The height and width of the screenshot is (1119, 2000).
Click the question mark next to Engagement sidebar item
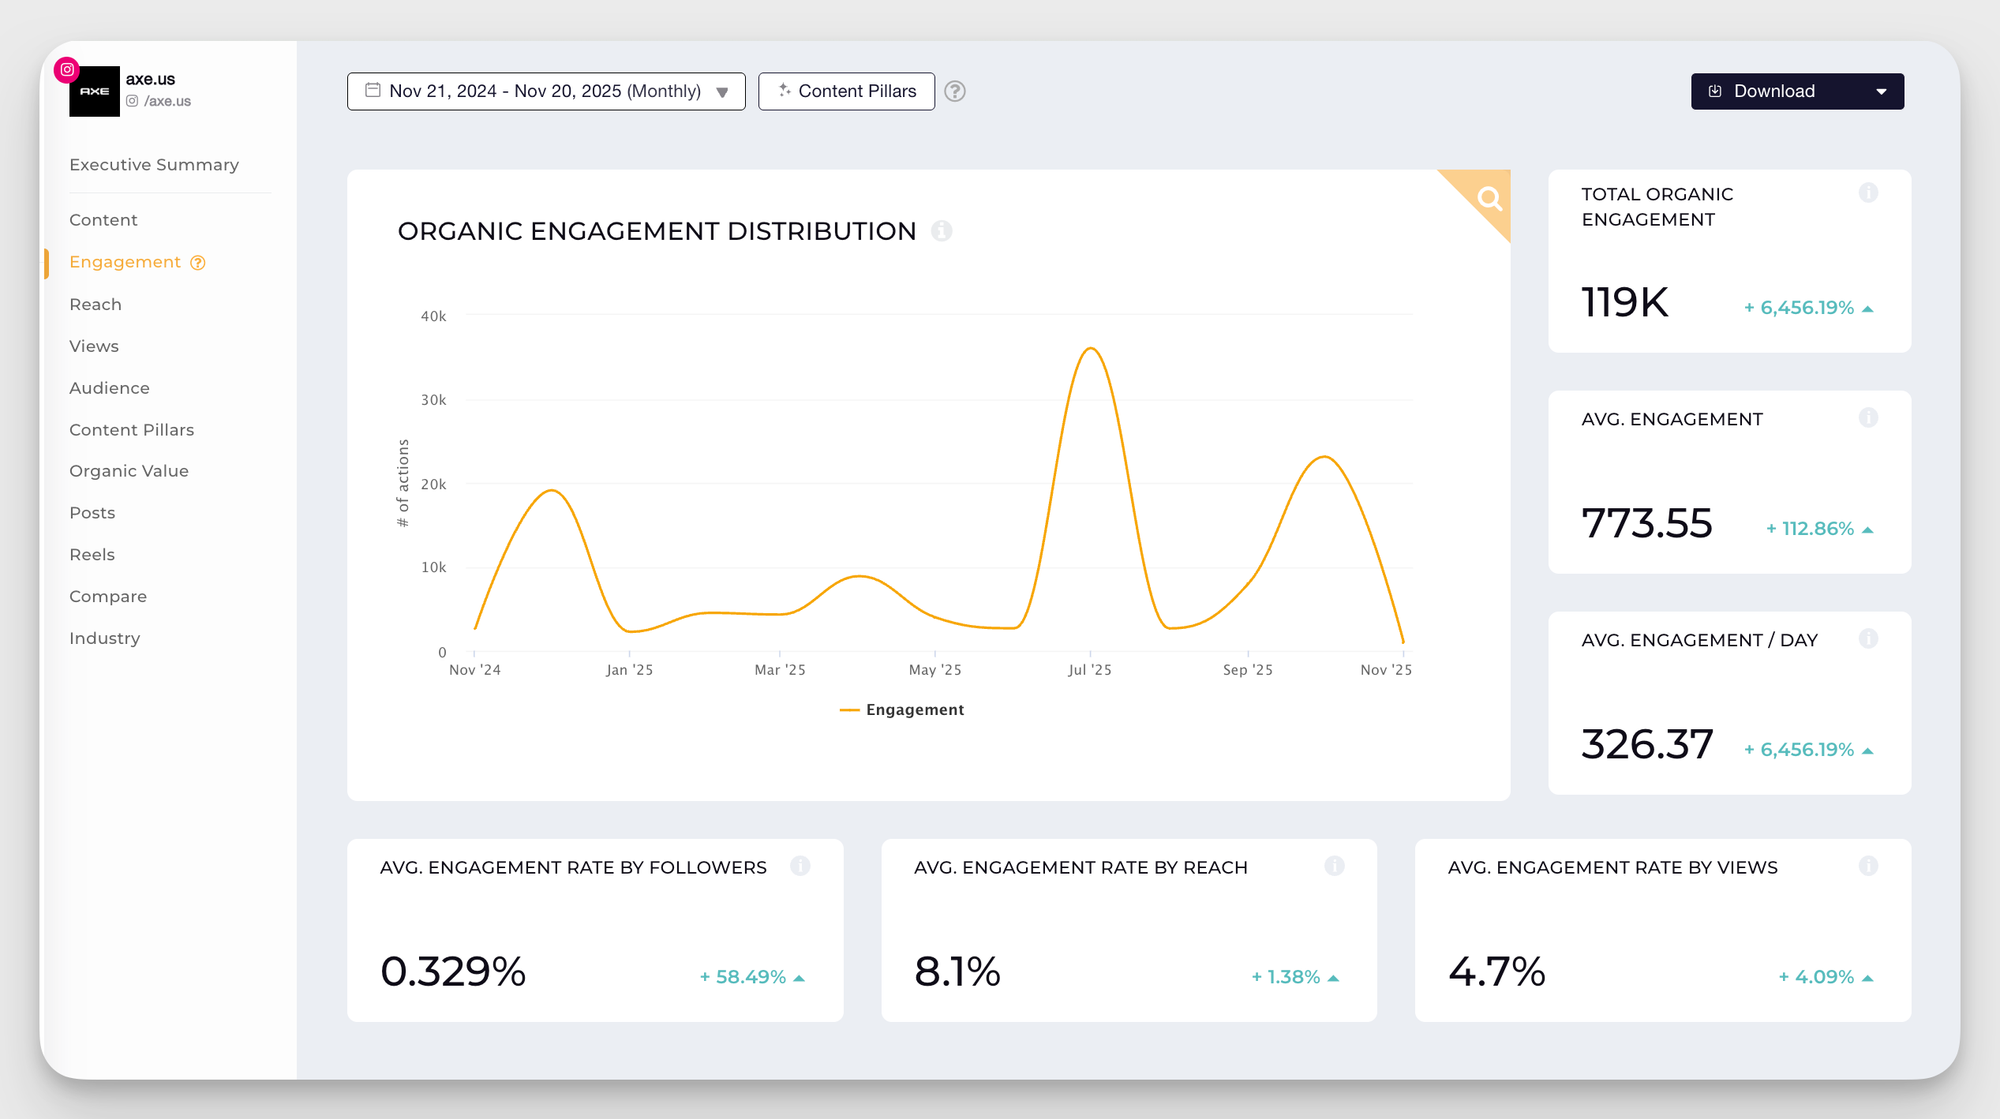(x=196, y=262)
